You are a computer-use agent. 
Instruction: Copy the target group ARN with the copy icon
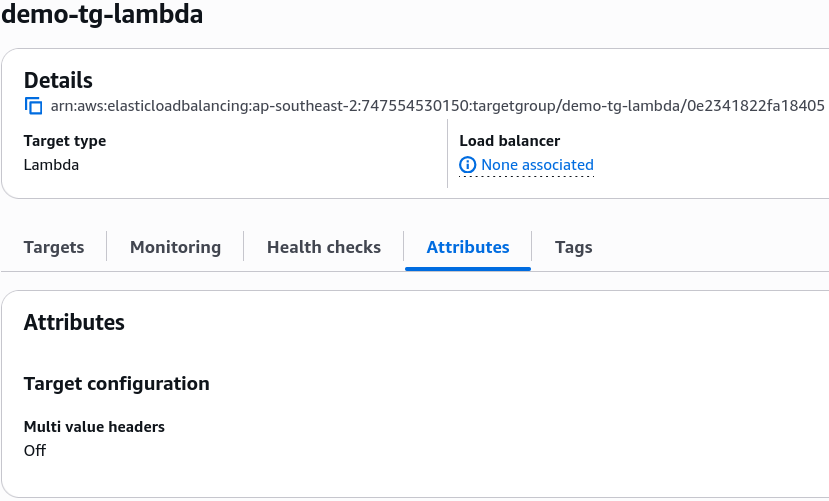(x=34, y=106)
